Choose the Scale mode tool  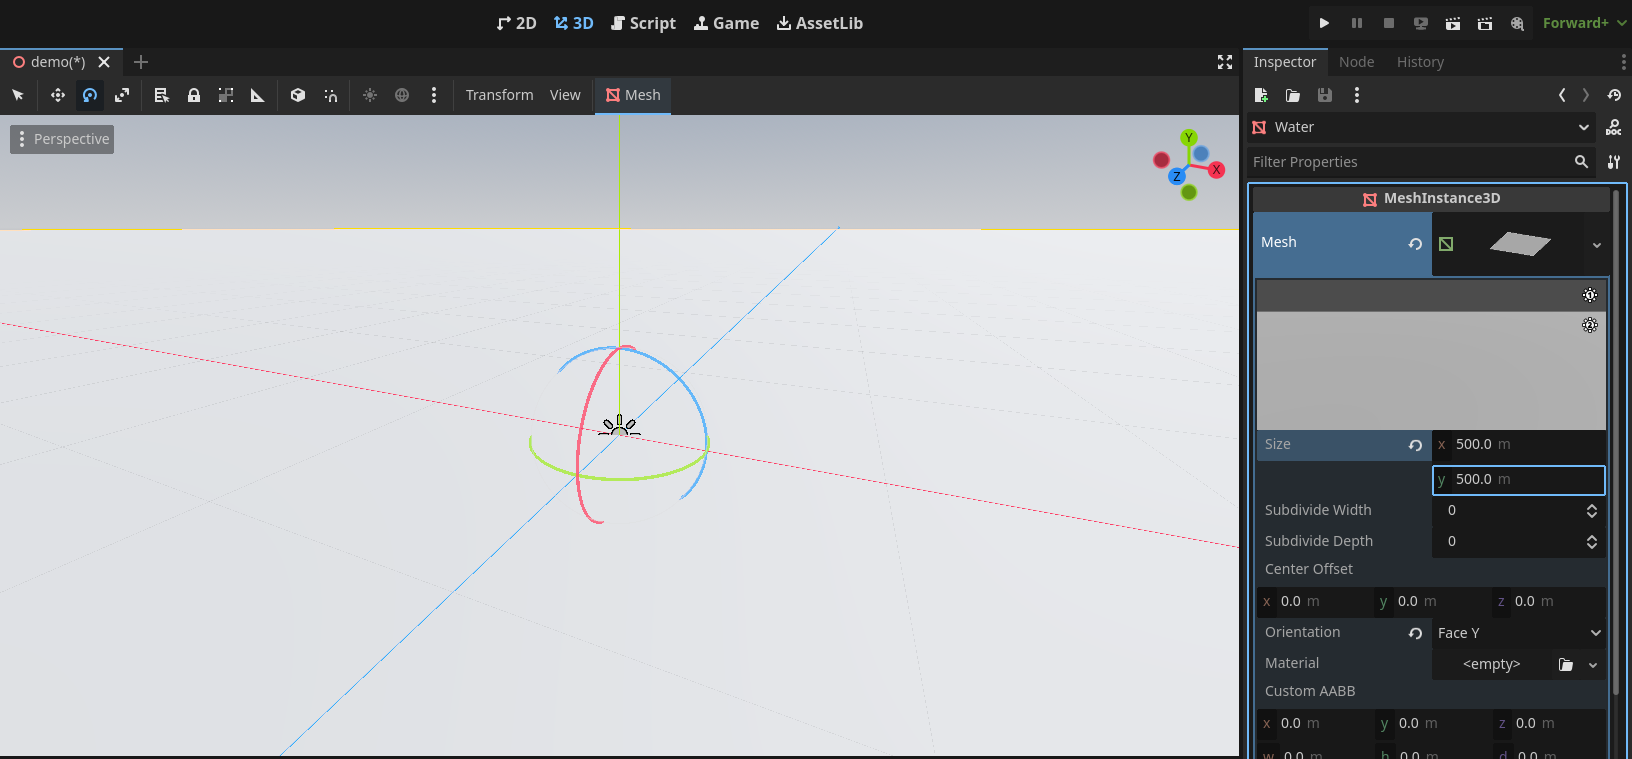coord(122,95)
